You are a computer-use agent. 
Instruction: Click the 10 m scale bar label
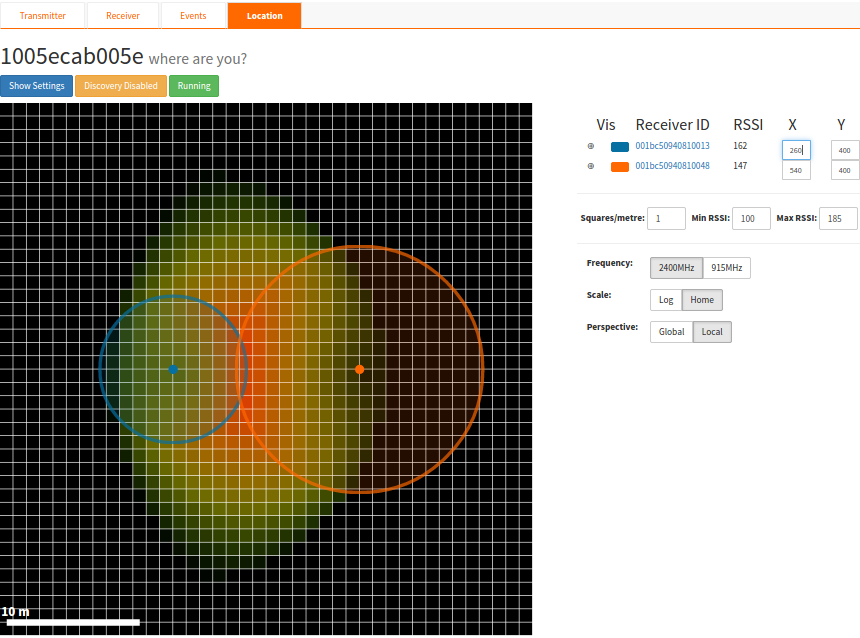coord(15,612)
